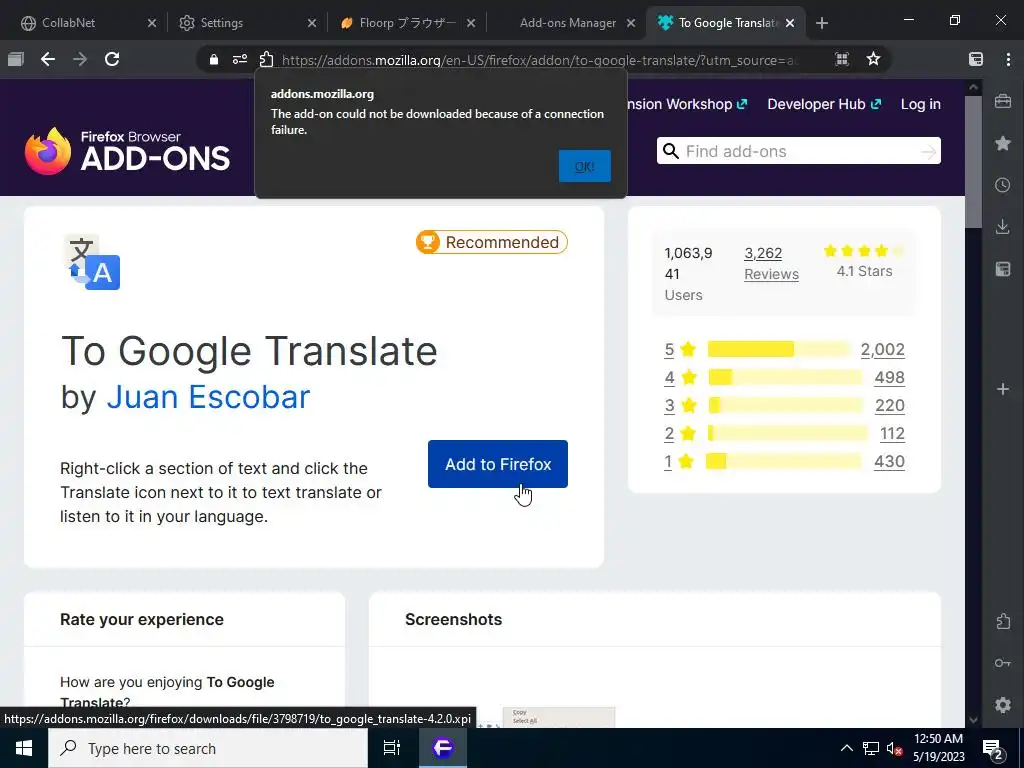Click the muted volume tray icon
The width and height of the screenshot is (1024, 768).
click(894, 748)
